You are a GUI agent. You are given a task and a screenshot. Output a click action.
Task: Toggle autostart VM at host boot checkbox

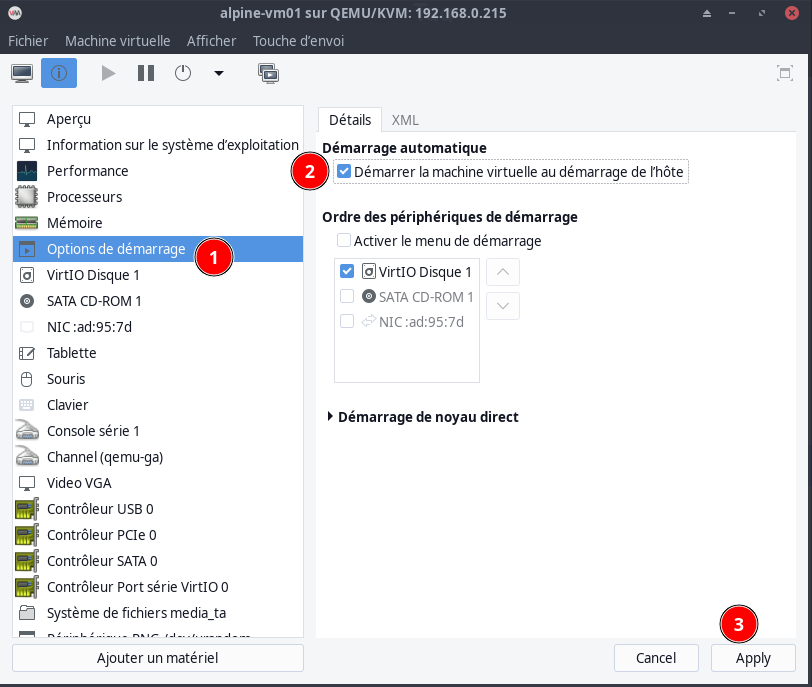pyautogui.click(x=345, y=172)
